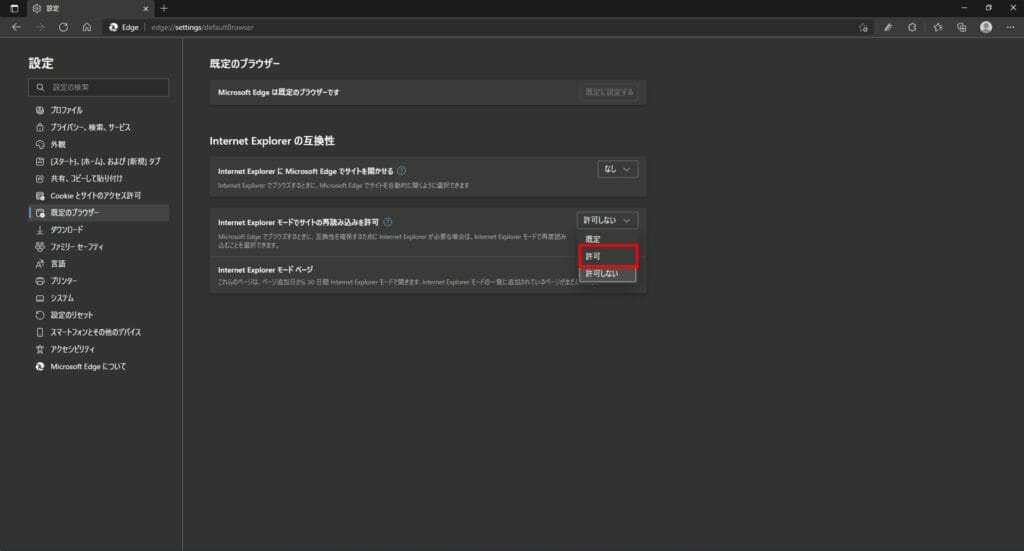Open a new tab with the plus button
The image size is (1024, 551).
click(164, 8)
